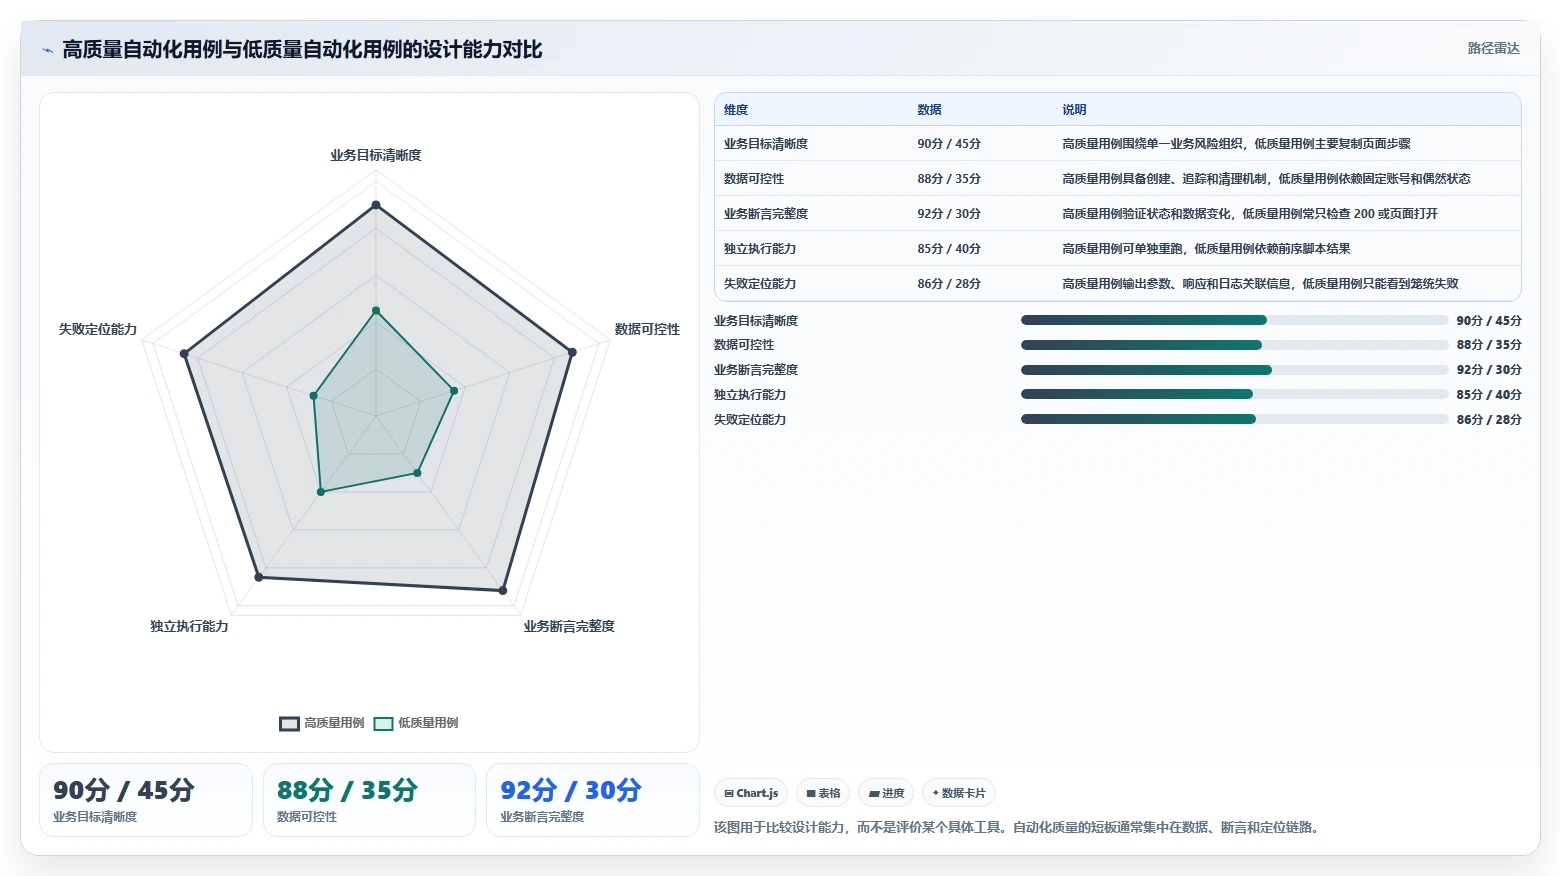Open the 92分 / 30分 summary card
The image size is (1561, 876).
[x=592, y=800]
